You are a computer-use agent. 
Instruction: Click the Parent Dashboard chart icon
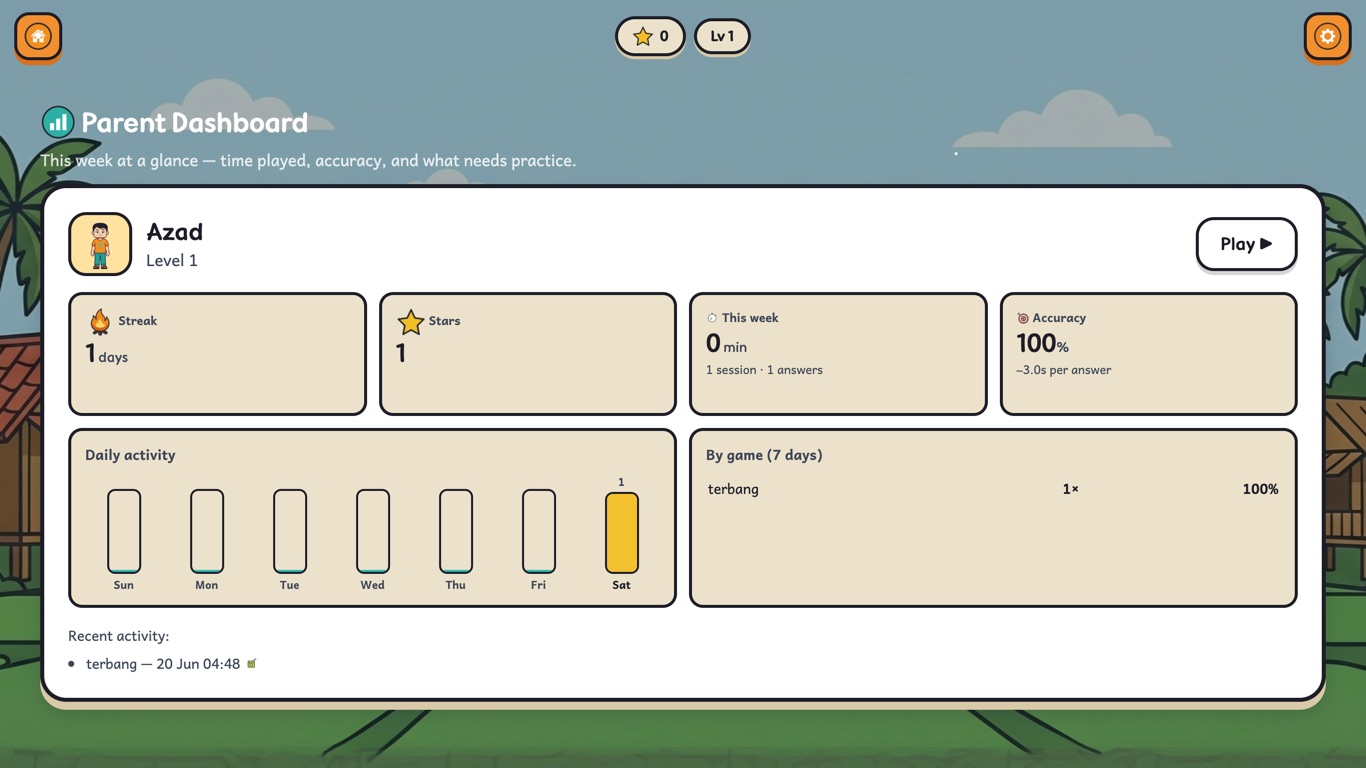pyautogui.click(x=58, y=122)
